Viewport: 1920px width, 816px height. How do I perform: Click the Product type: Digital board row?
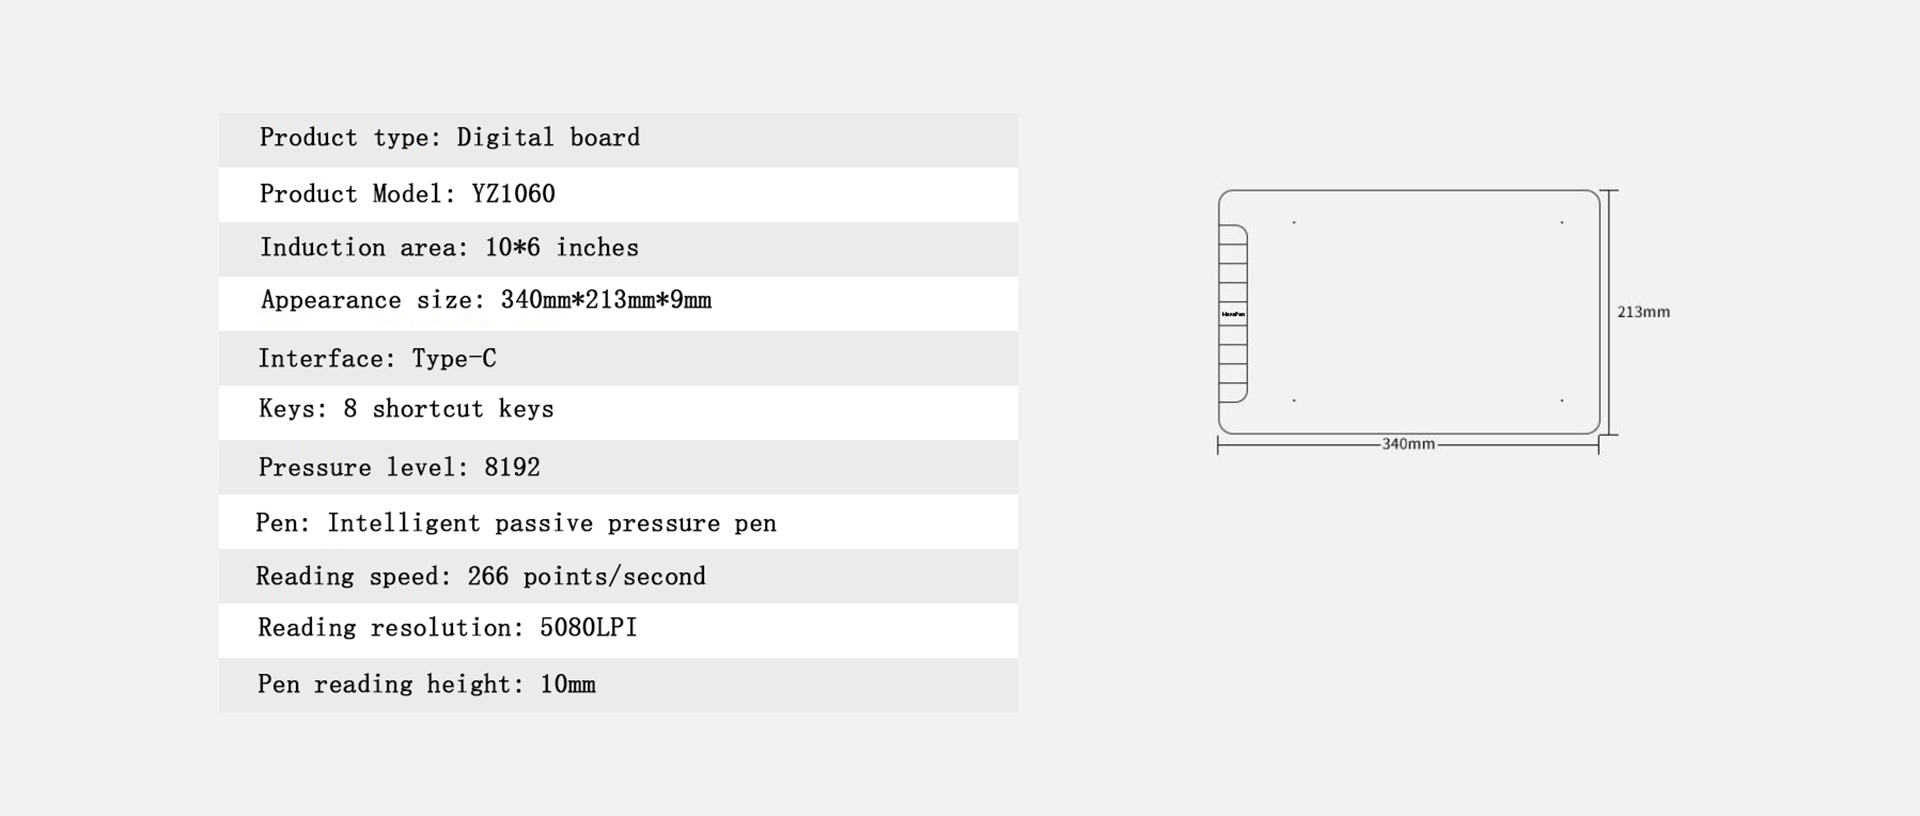click(618, 140)
